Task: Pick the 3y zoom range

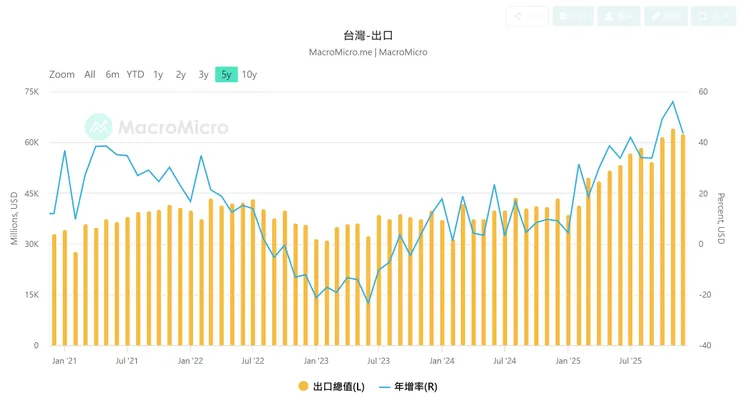Action: [x=203, y=75]
